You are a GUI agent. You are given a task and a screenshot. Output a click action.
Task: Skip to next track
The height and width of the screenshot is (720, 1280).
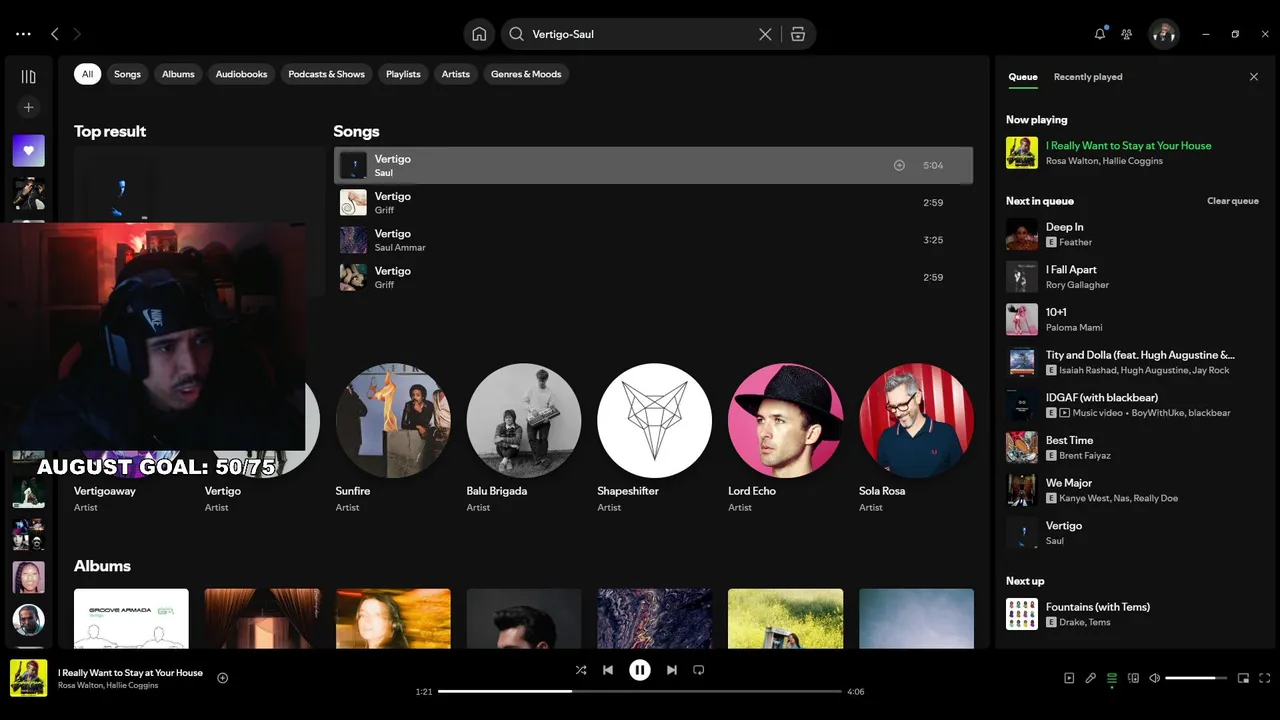click(x=672, y=670)
